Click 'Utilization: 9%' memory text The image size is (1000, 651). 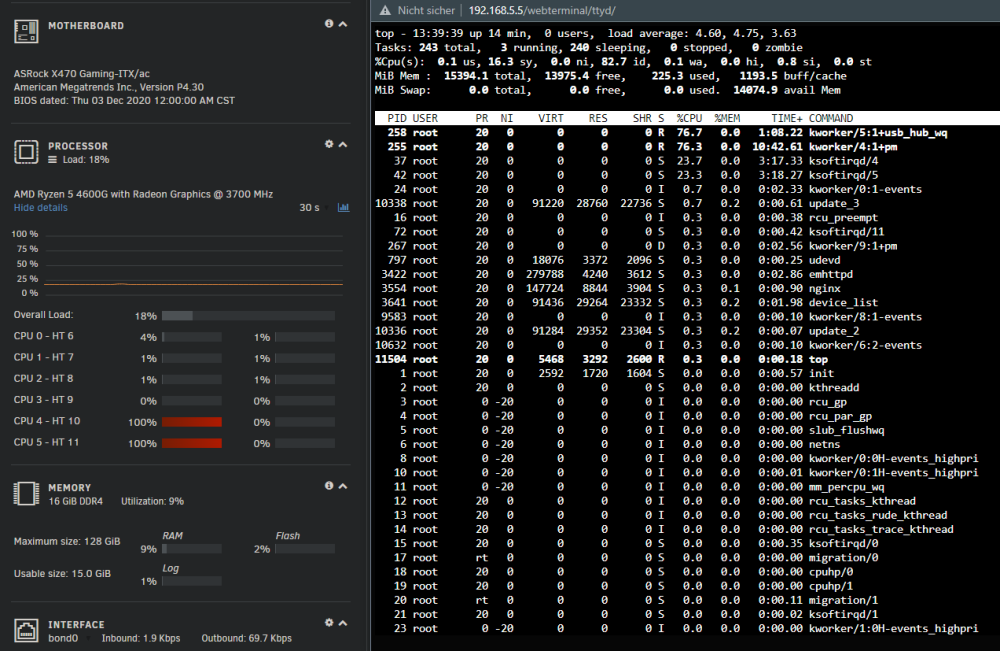click(152, 501)
